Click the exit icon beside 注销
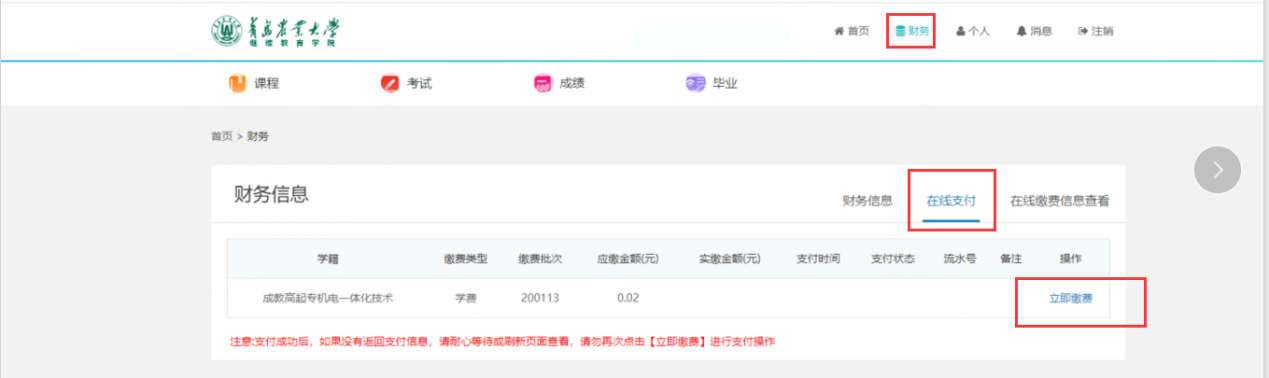Image resolution: width=1269 pixels, height=378 pixels. tap(1082, 31)
